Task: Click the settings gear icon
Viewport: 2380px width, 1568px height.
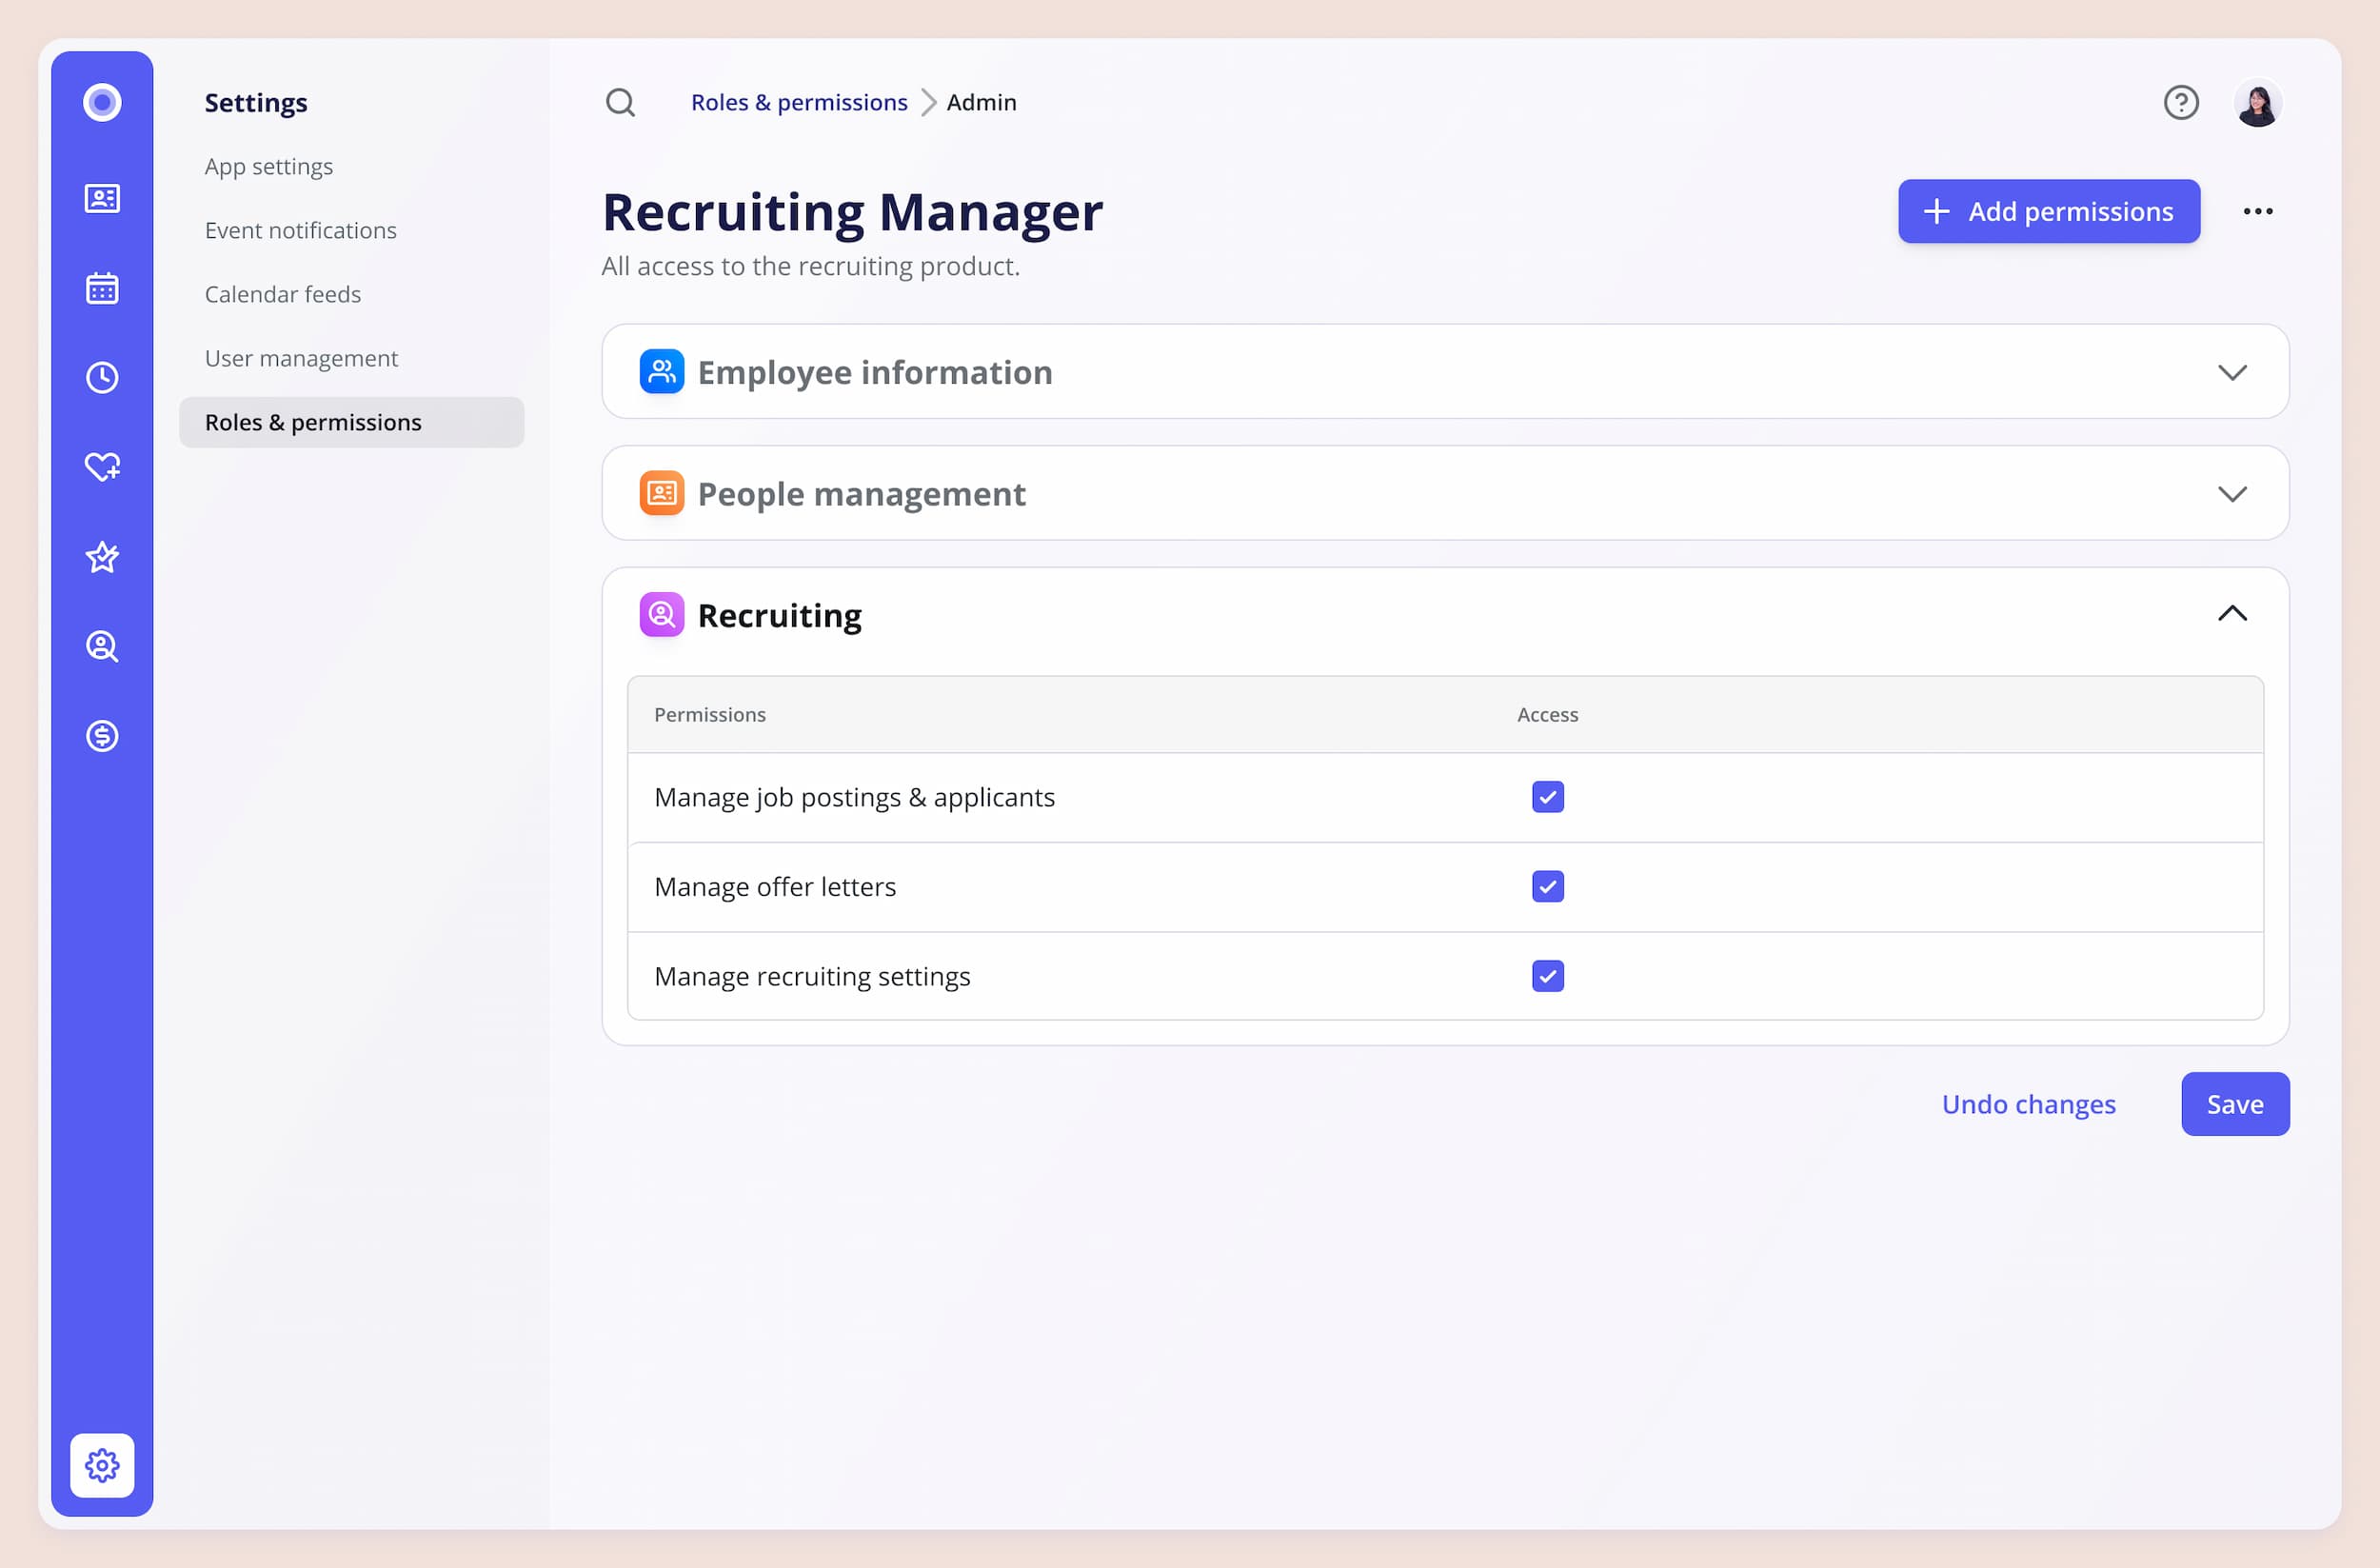Action: tap(102, 1465)
